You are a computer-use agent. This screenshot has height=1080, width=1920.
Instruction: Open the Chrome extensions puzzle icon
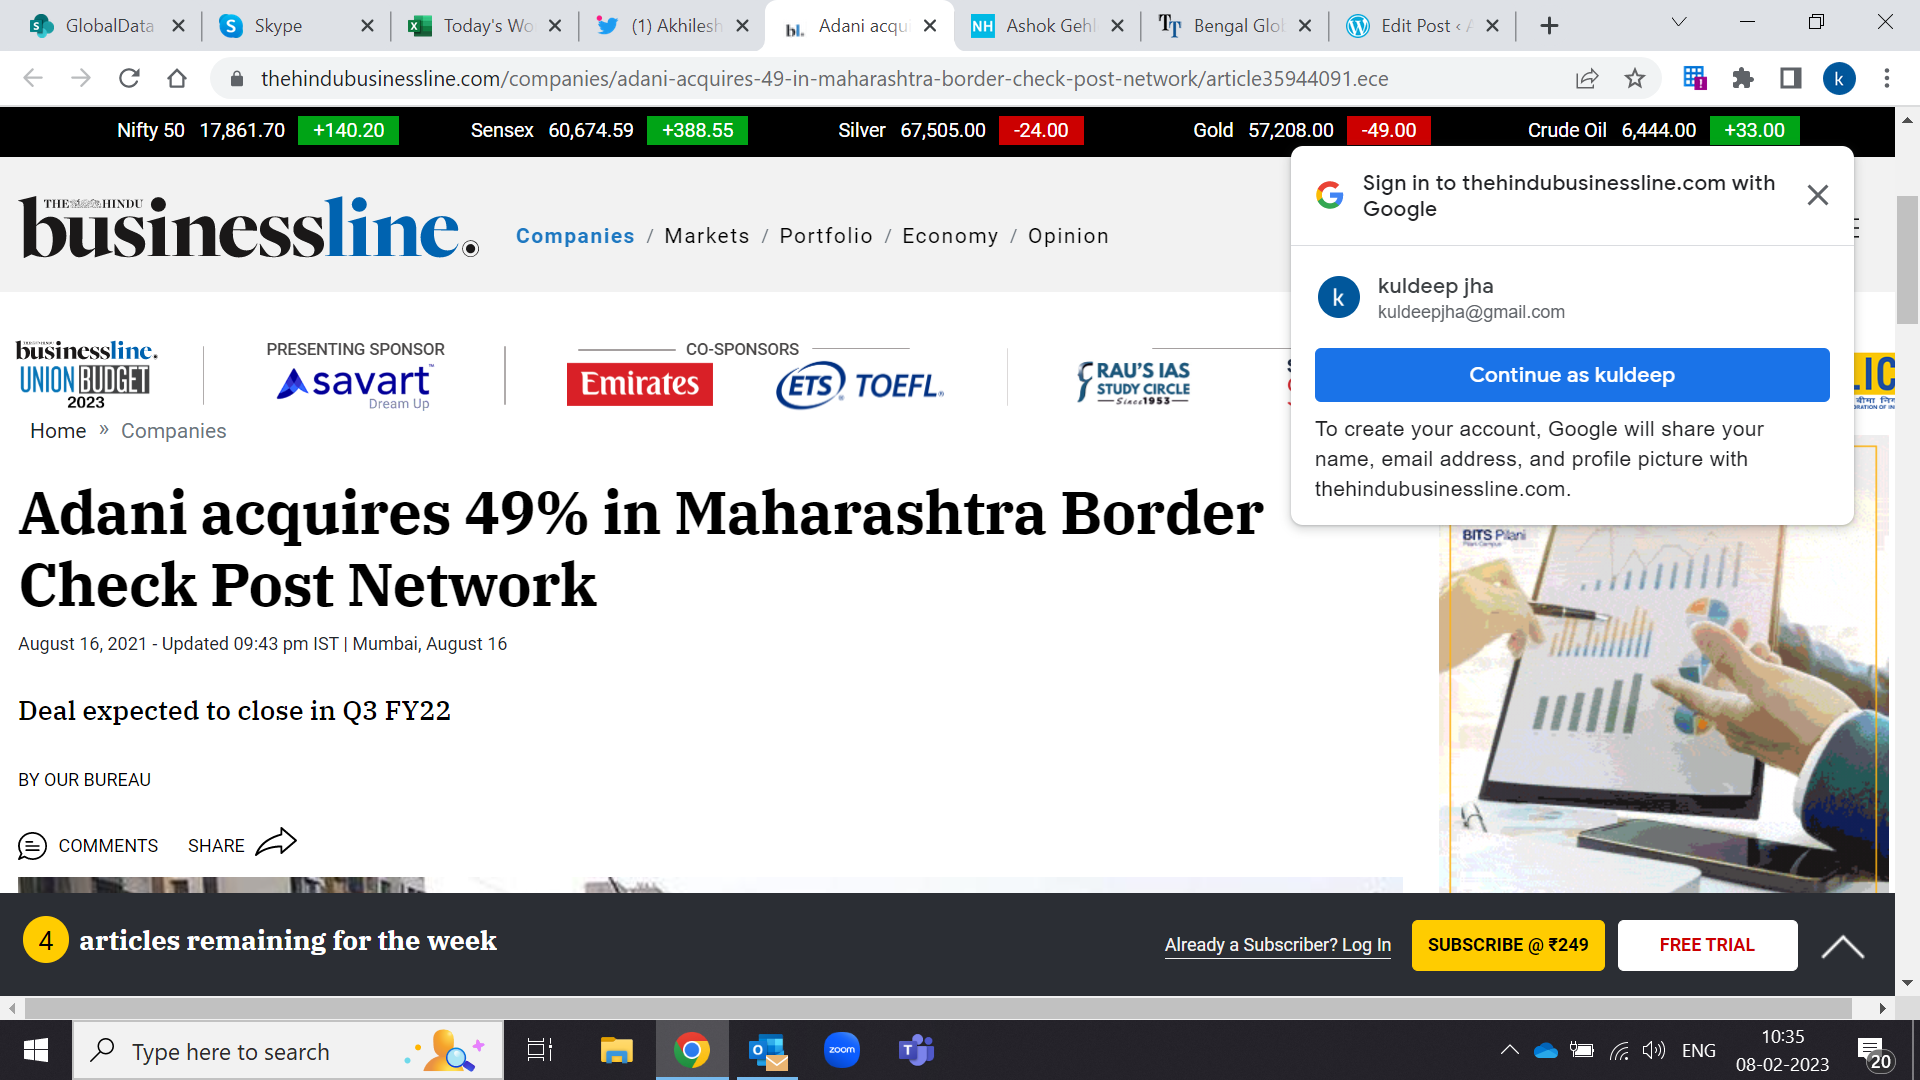[1743, 78]
